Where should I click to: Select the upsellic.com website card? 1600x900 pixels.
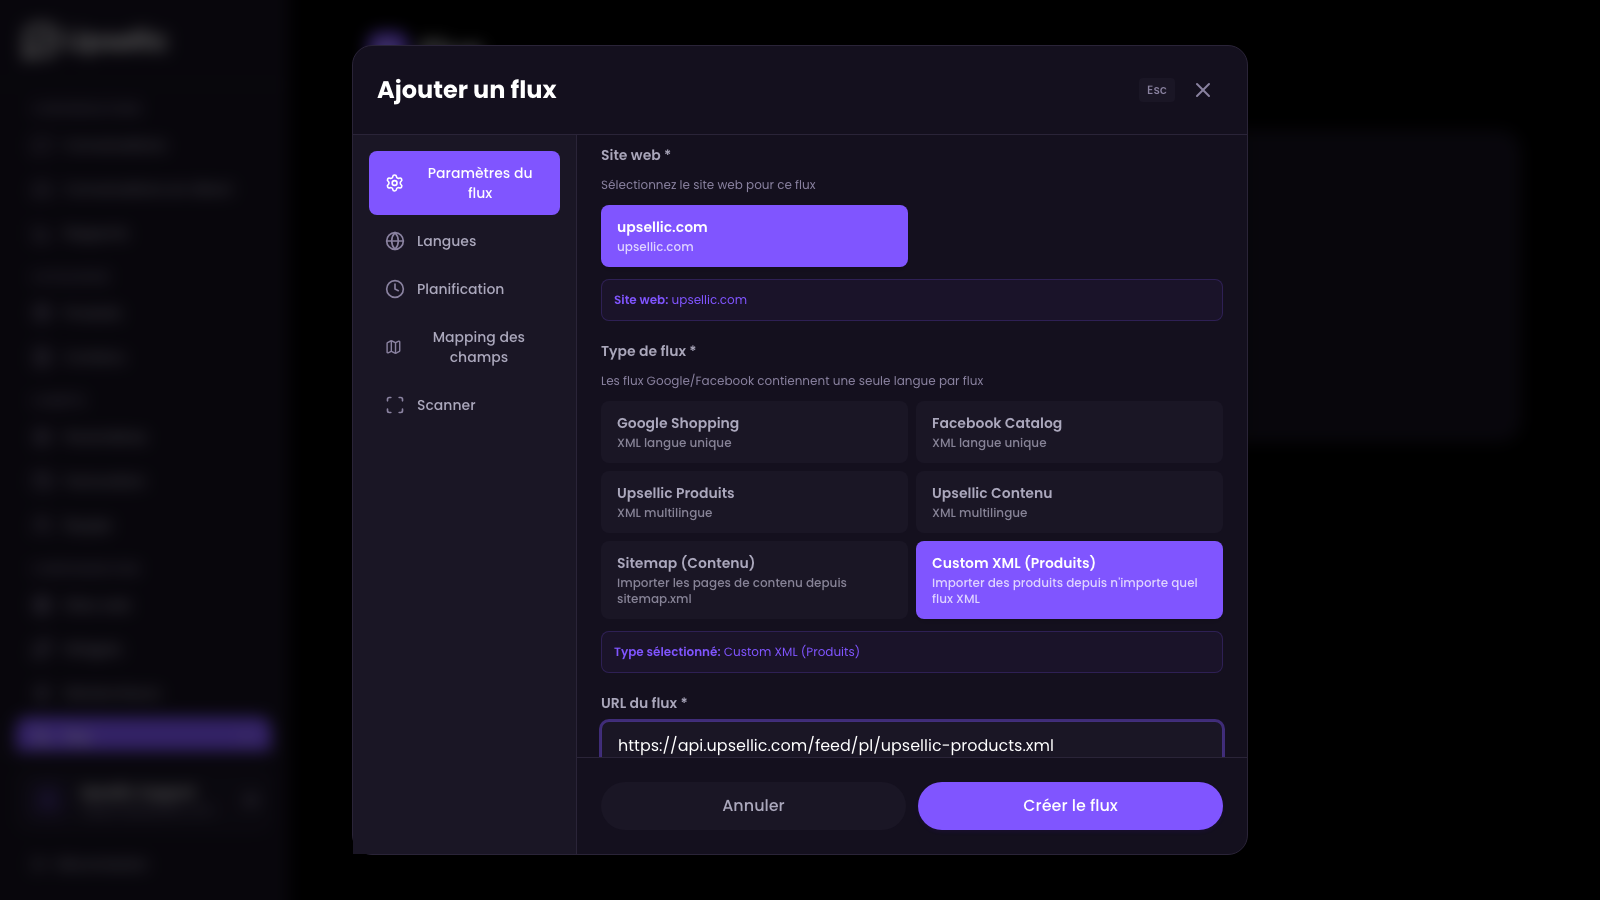click(754, 236)
